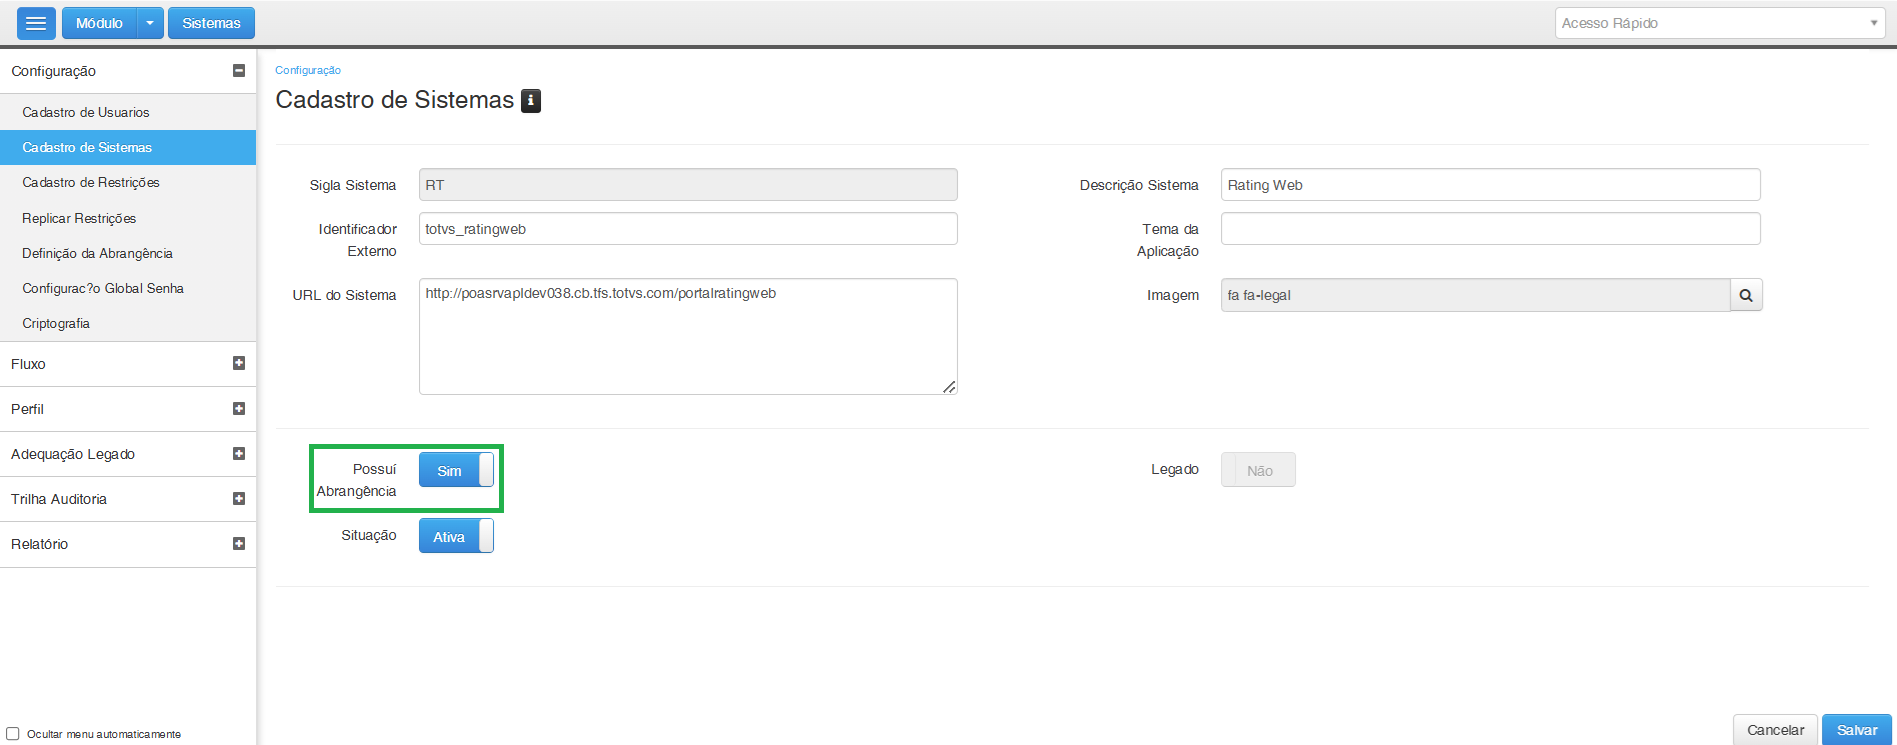Click the Fluxo section header
The height and width of the screenshot is (745, 1897).
(x=128, y=364)
